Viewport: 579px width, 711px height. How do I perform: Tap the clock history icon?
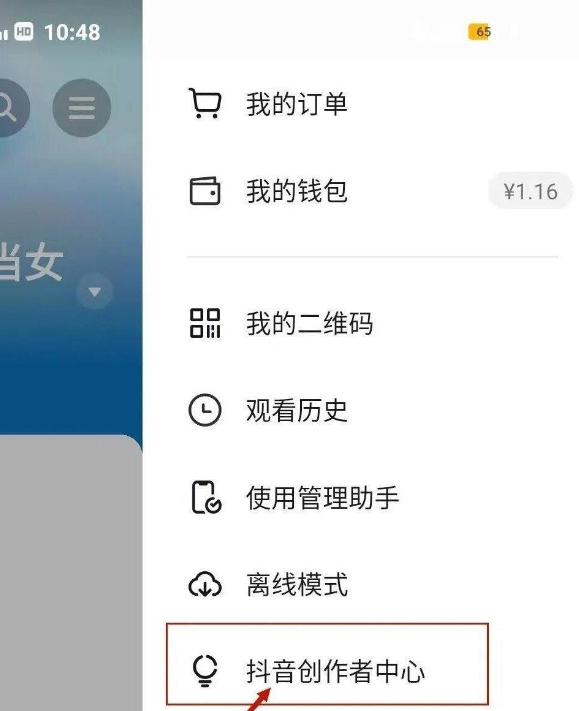[205, 410]
